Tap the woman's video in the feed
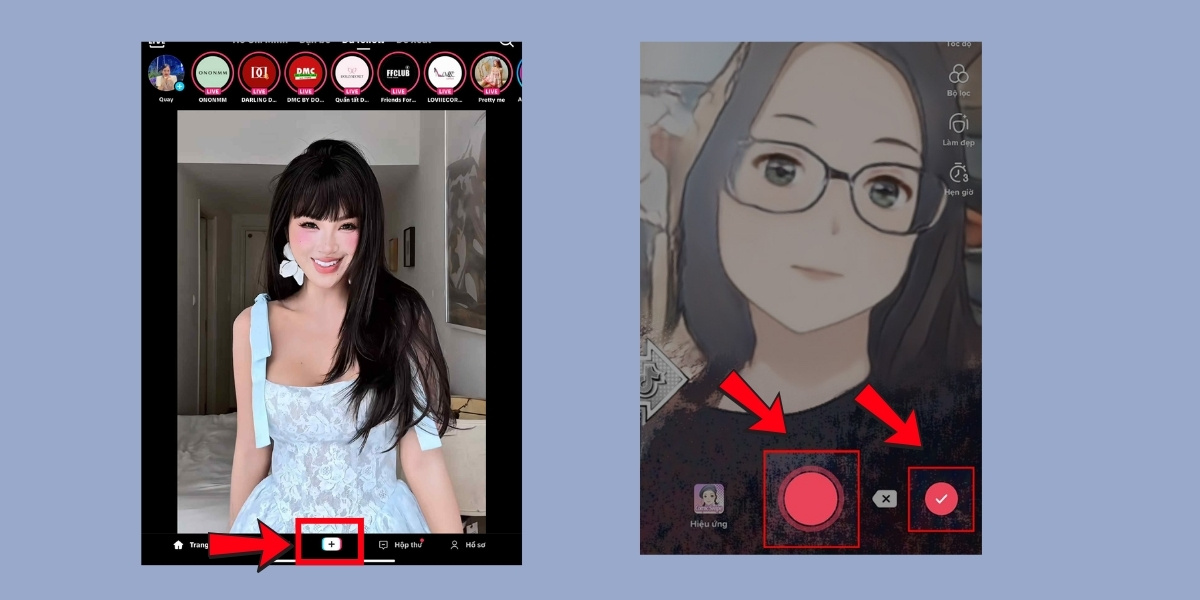This screenshot has width=1200, height=600. coord(332,322)
